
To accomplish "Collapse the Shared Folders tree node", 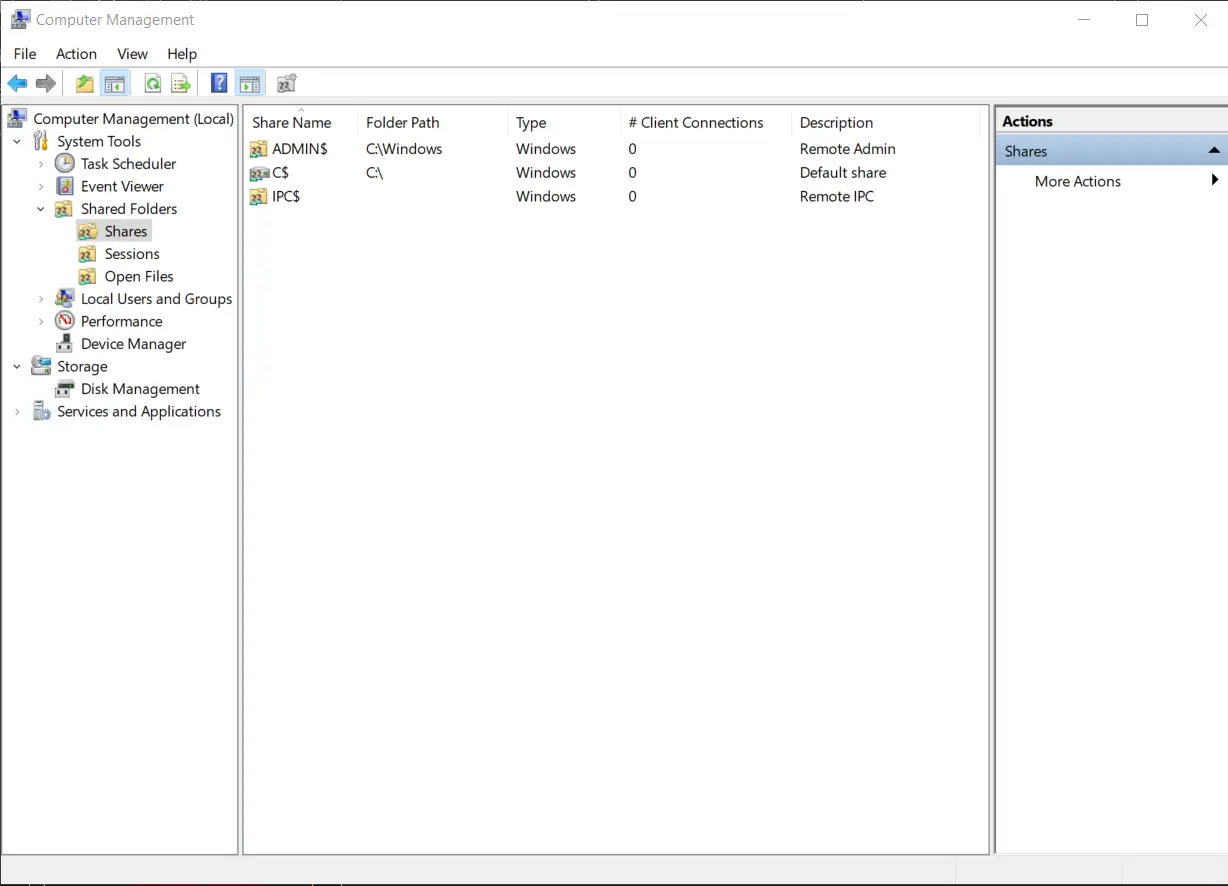I will click(x=41, y=209).
